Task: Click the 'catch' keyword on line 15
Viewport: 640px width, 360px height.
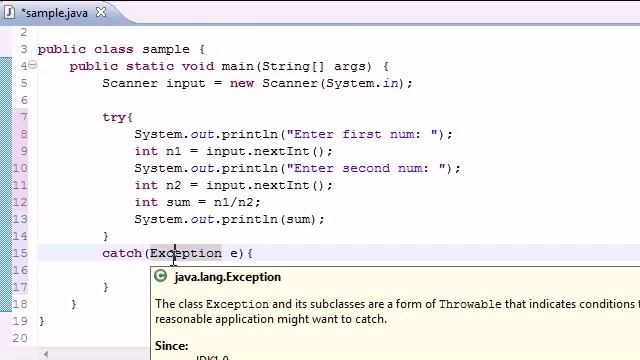Action: [x=122, y=253]
